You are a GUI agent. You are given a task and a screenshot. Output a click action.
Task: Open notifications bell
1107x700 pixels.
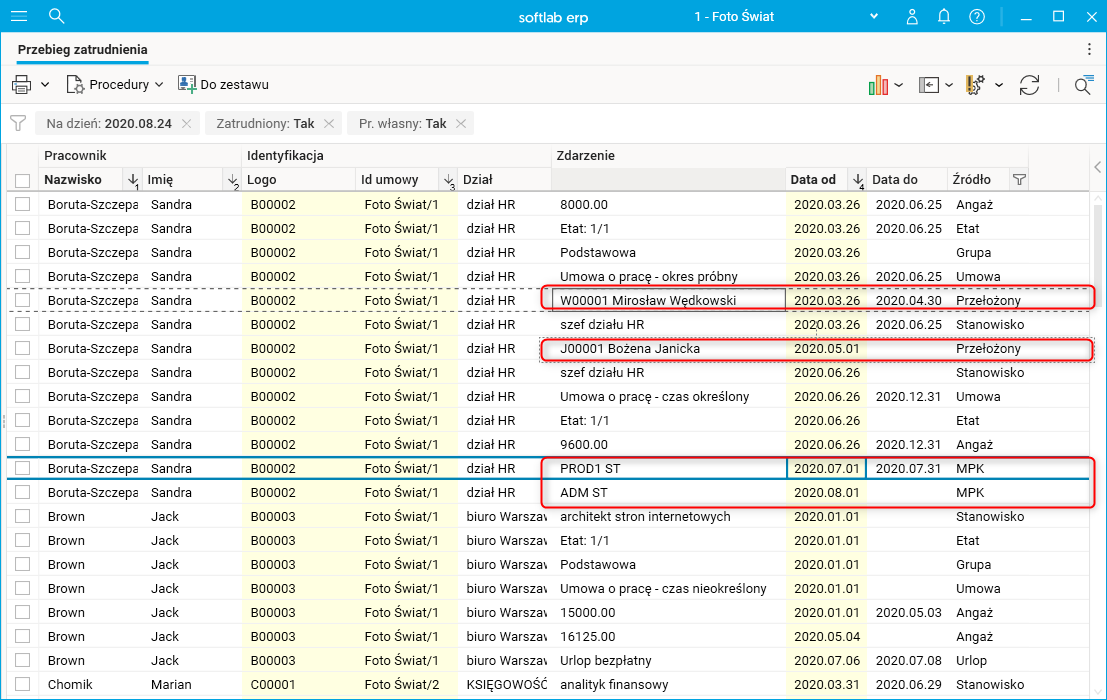click(944, 16)
